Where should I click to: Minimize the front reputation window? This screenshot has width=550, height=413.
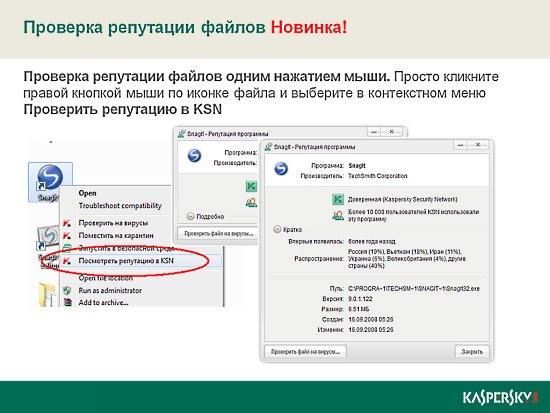pyautogui.click(x=461, y=145)
